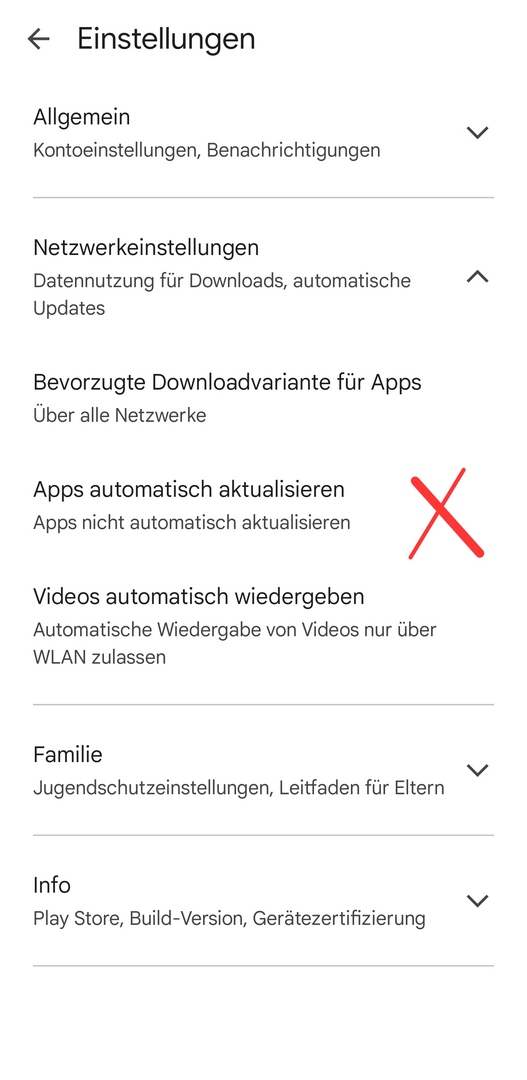The width and height of the screenshot is (527, 1080).
Task: Collapse Netzwerkeinstellungen using the up chevron
Action: [x=477, y=277]
